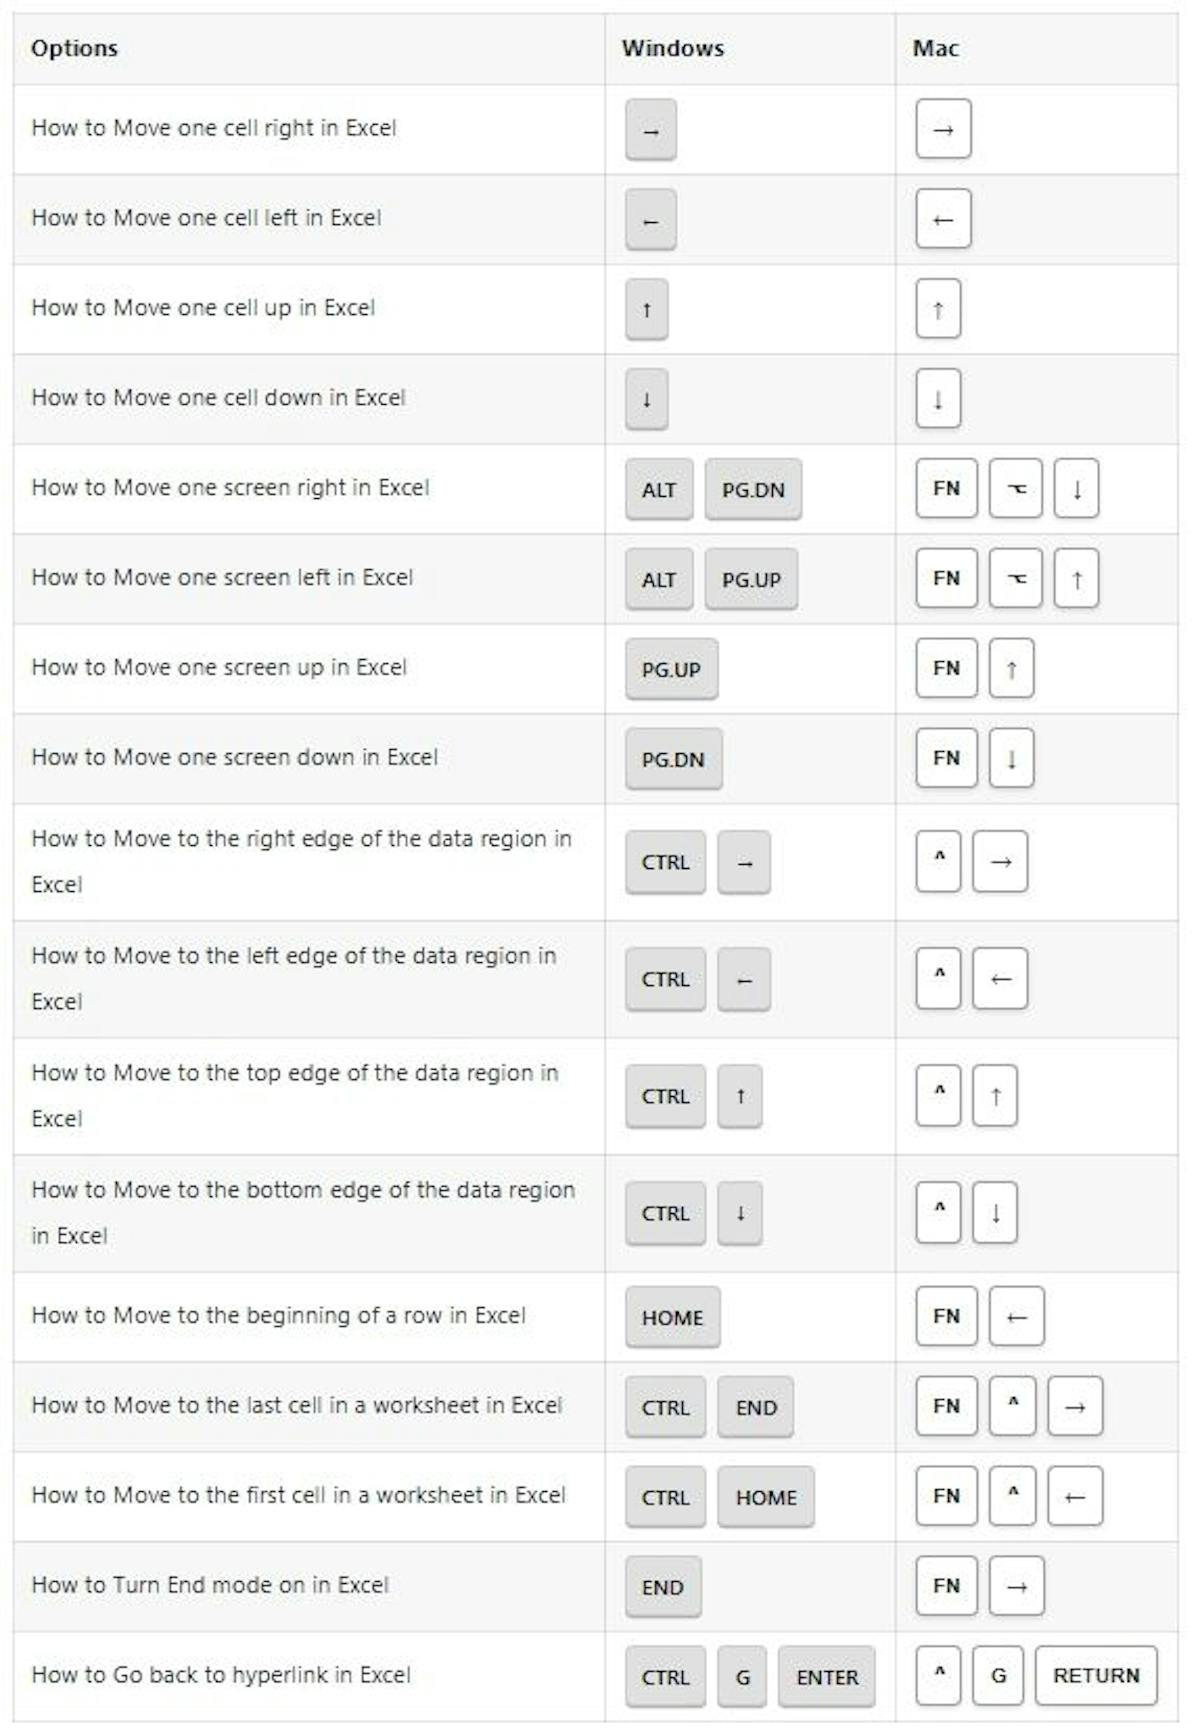
Task: Click the Mac column header
Action: [x=935, y=48]
